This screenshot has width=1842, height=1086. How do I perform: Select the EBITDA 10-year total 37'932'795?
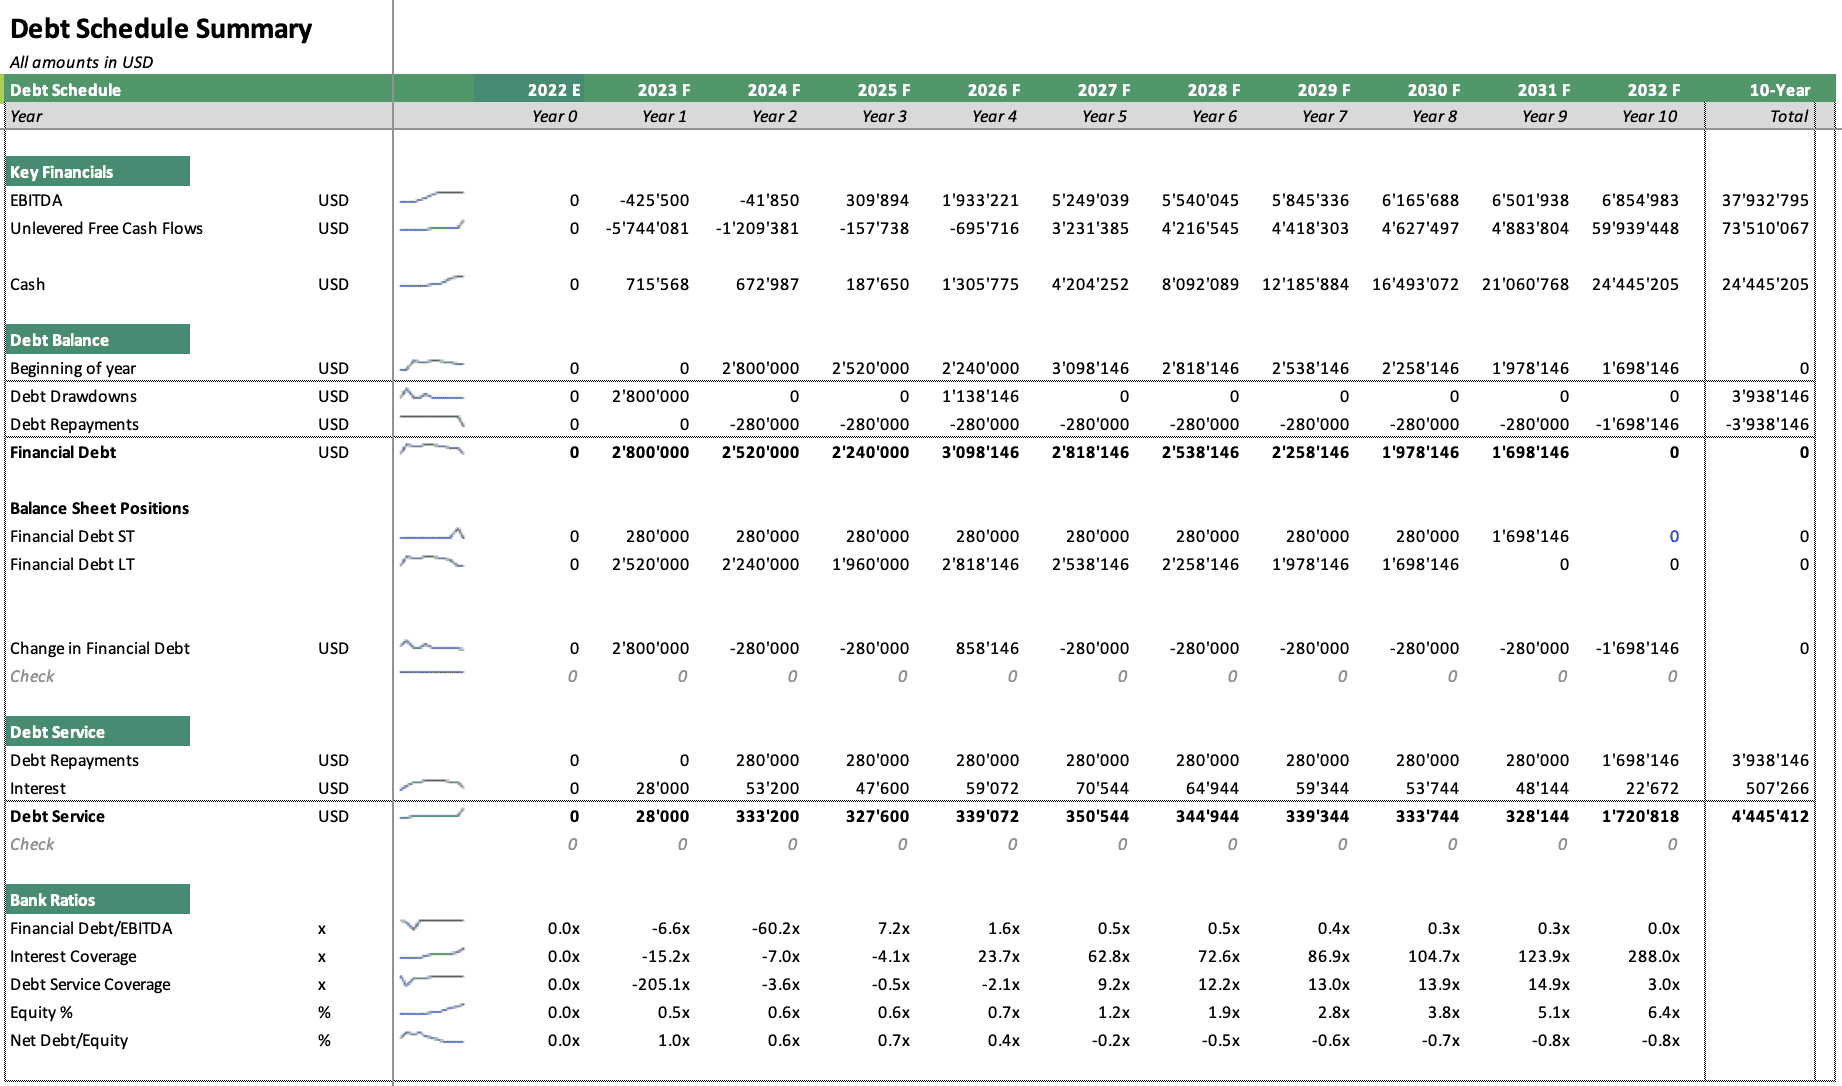[1765, 200]
